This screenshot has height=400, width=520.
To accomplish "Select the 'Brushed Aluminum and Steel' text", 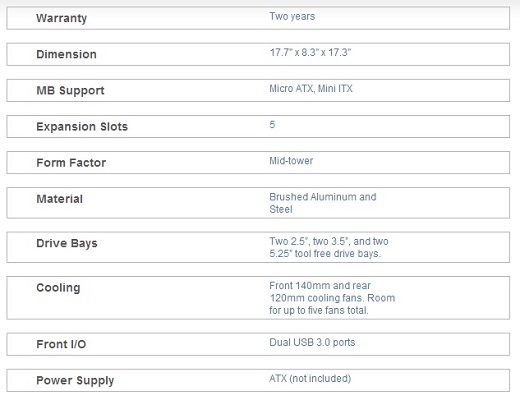I will coord(323,203).
